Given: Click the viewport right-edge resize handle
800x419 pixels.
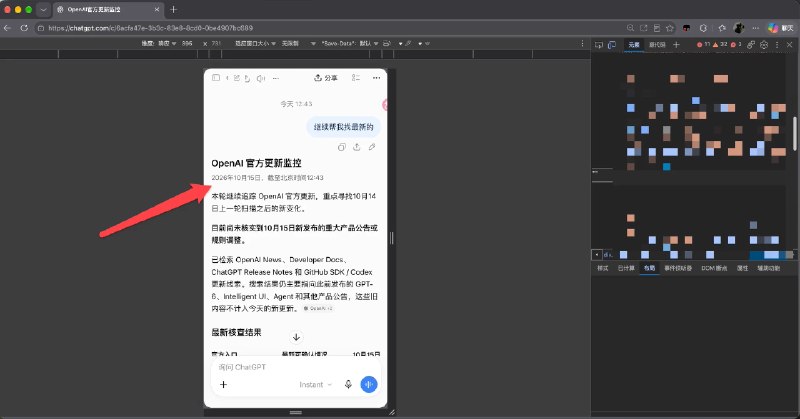Looking at the screenshot, I should [x=391, y=238].
